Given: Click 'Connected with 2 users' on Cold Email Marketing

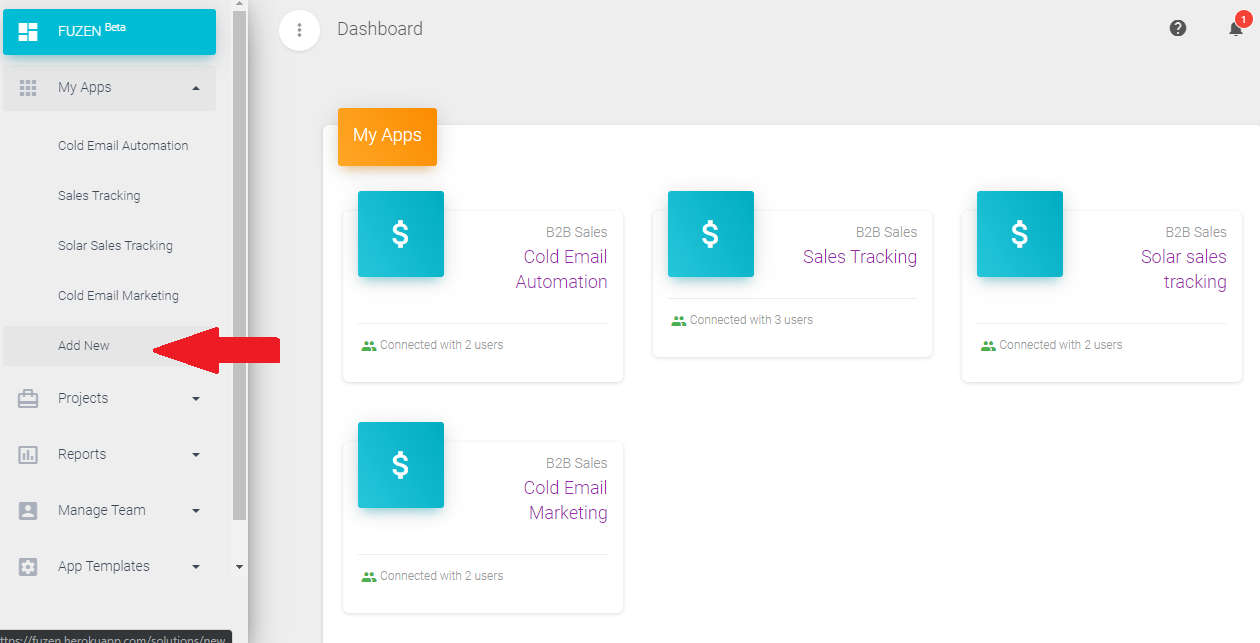Looking at the screenshot, I should (x=441, y=576).
